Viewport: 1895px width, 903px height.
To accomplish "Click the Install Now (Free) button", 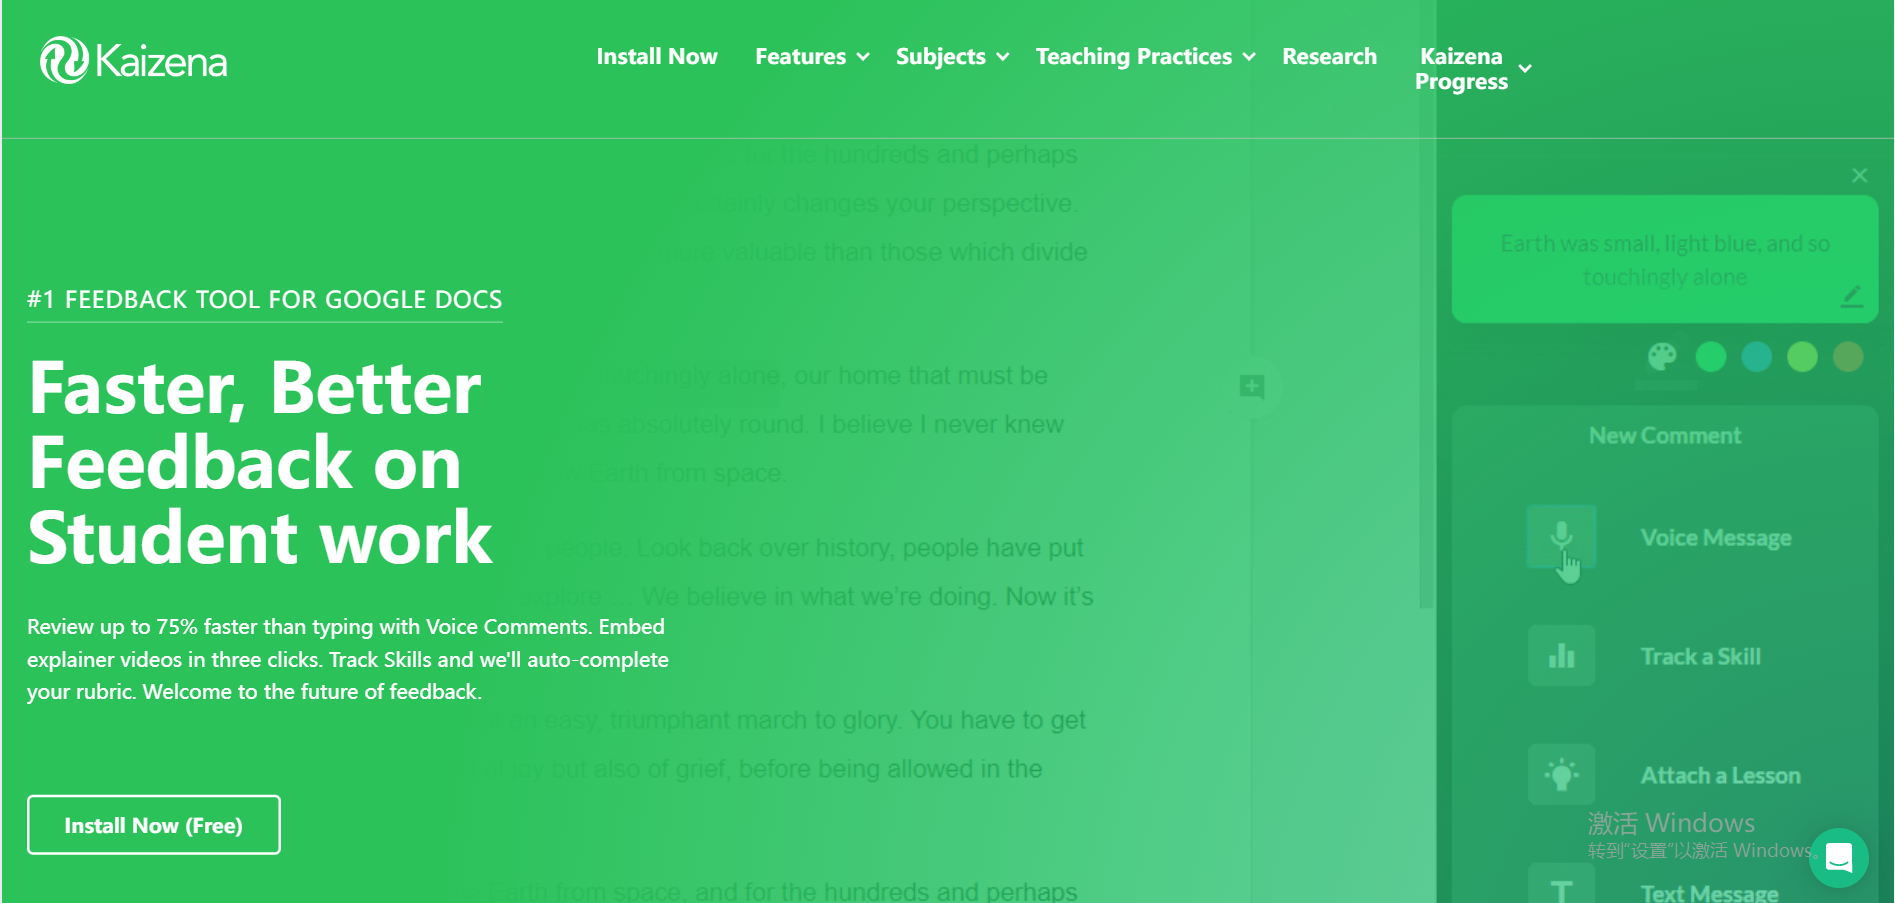I will coord(154,825).
